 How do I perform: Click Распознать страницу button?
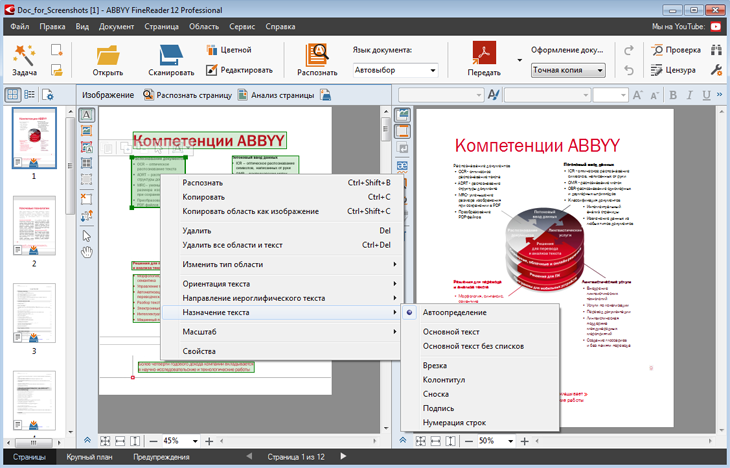click(188, 95)
